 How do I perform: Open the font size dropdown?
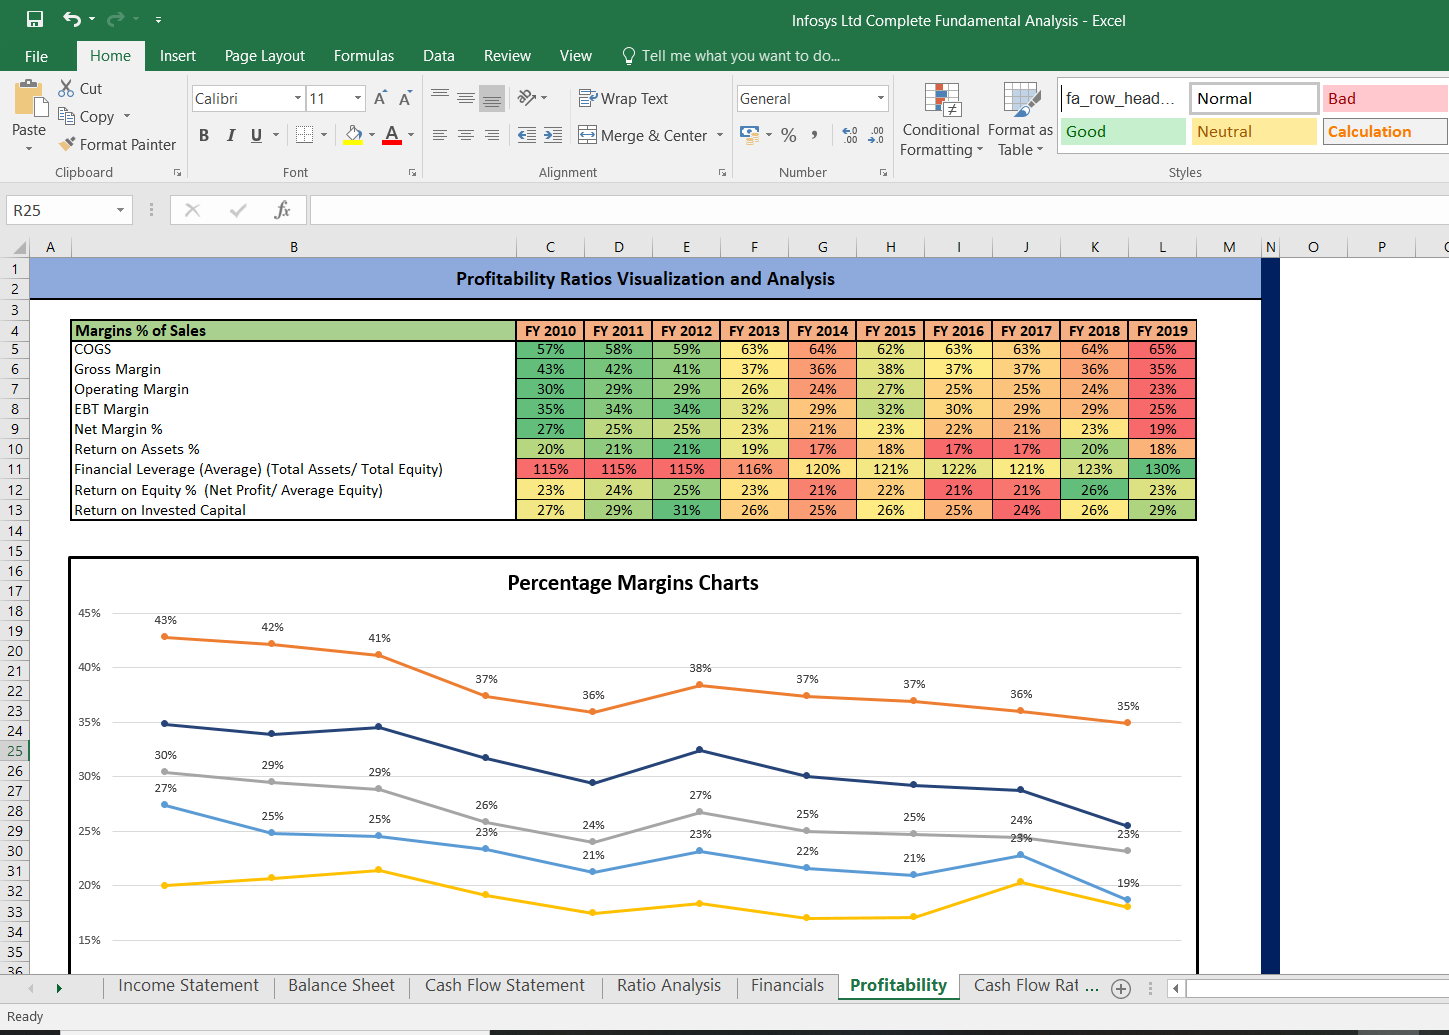point(358,98)
